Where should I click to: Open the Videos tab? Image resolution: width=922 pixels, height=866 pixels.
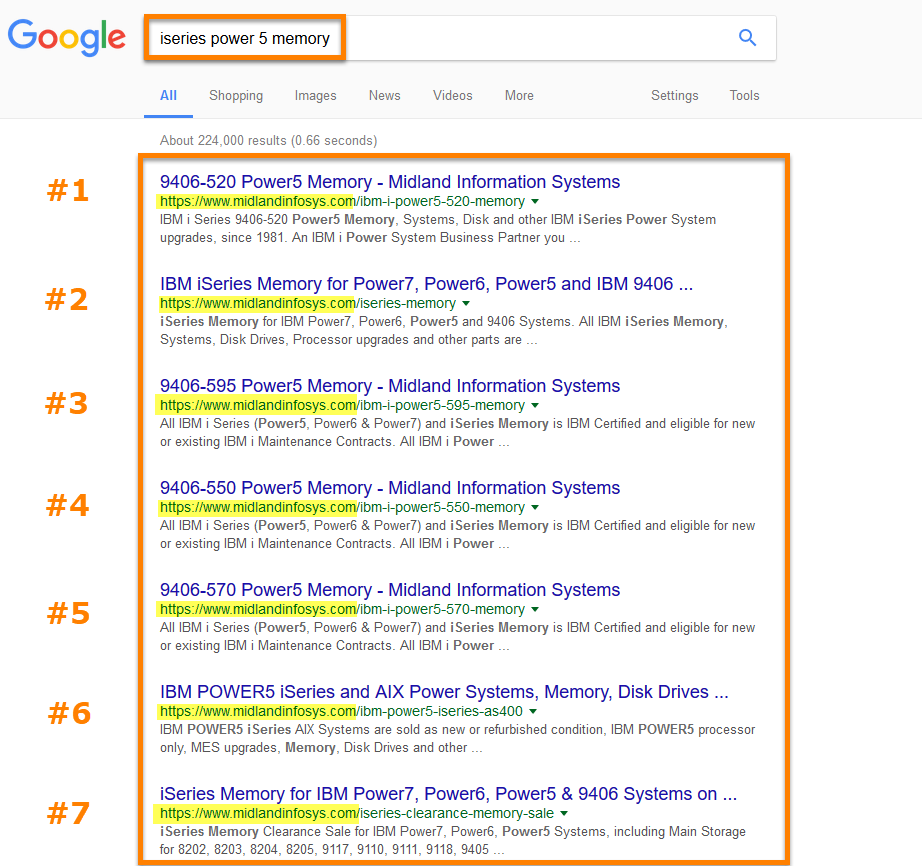click(x=452, y=95)
